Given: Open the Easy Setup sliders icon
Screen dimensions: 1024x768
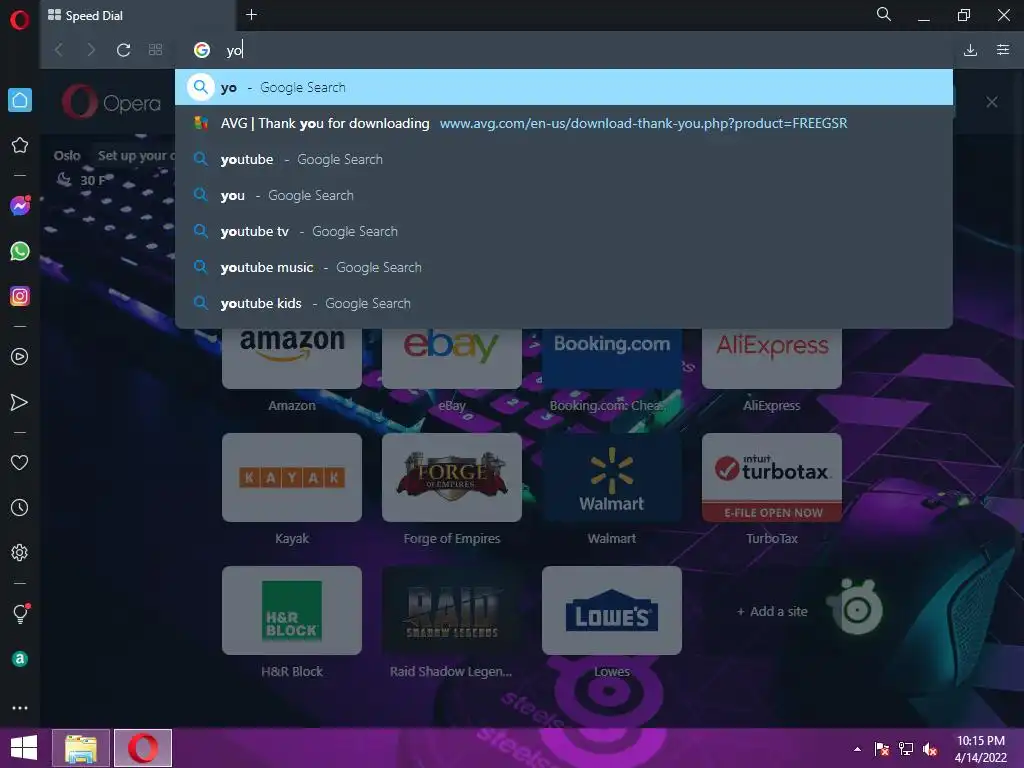Looking at the screenshot, I should click(1003, 50).
